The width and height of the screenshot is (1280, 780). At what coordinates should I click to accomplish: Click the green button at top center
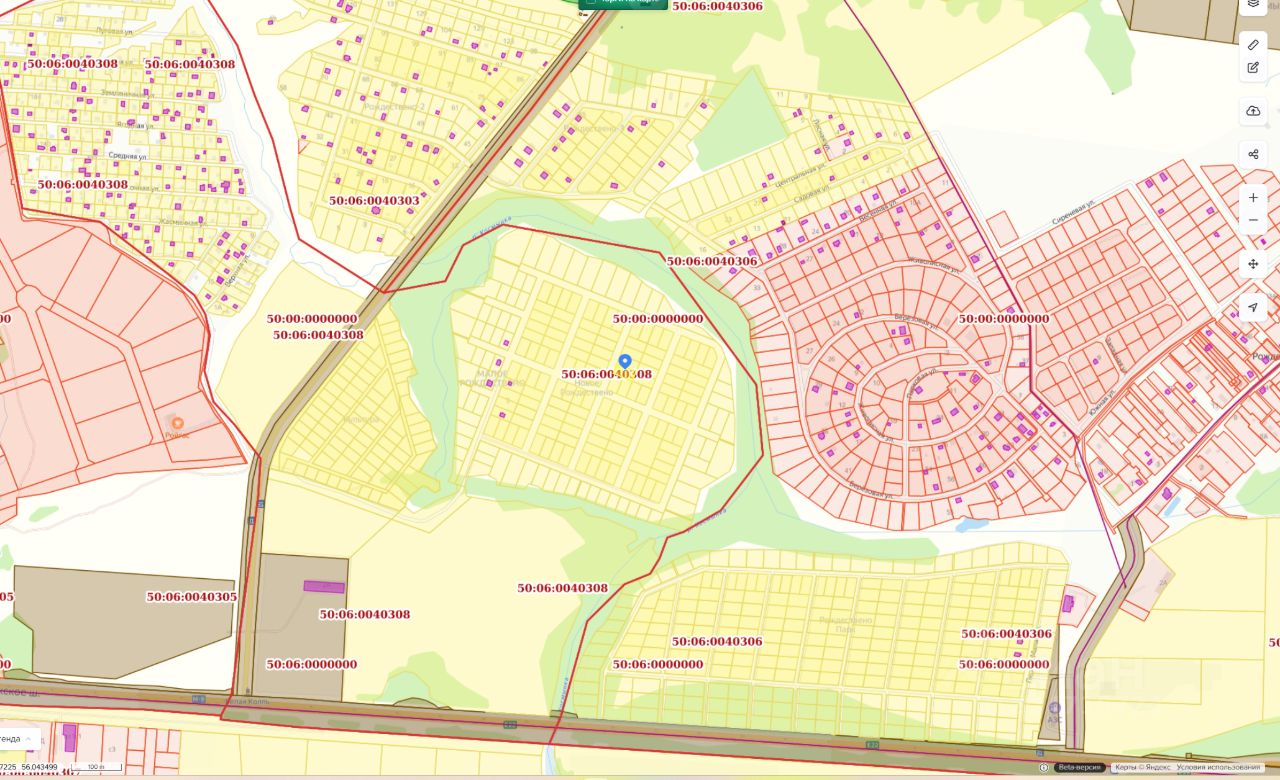coord(623,3)
